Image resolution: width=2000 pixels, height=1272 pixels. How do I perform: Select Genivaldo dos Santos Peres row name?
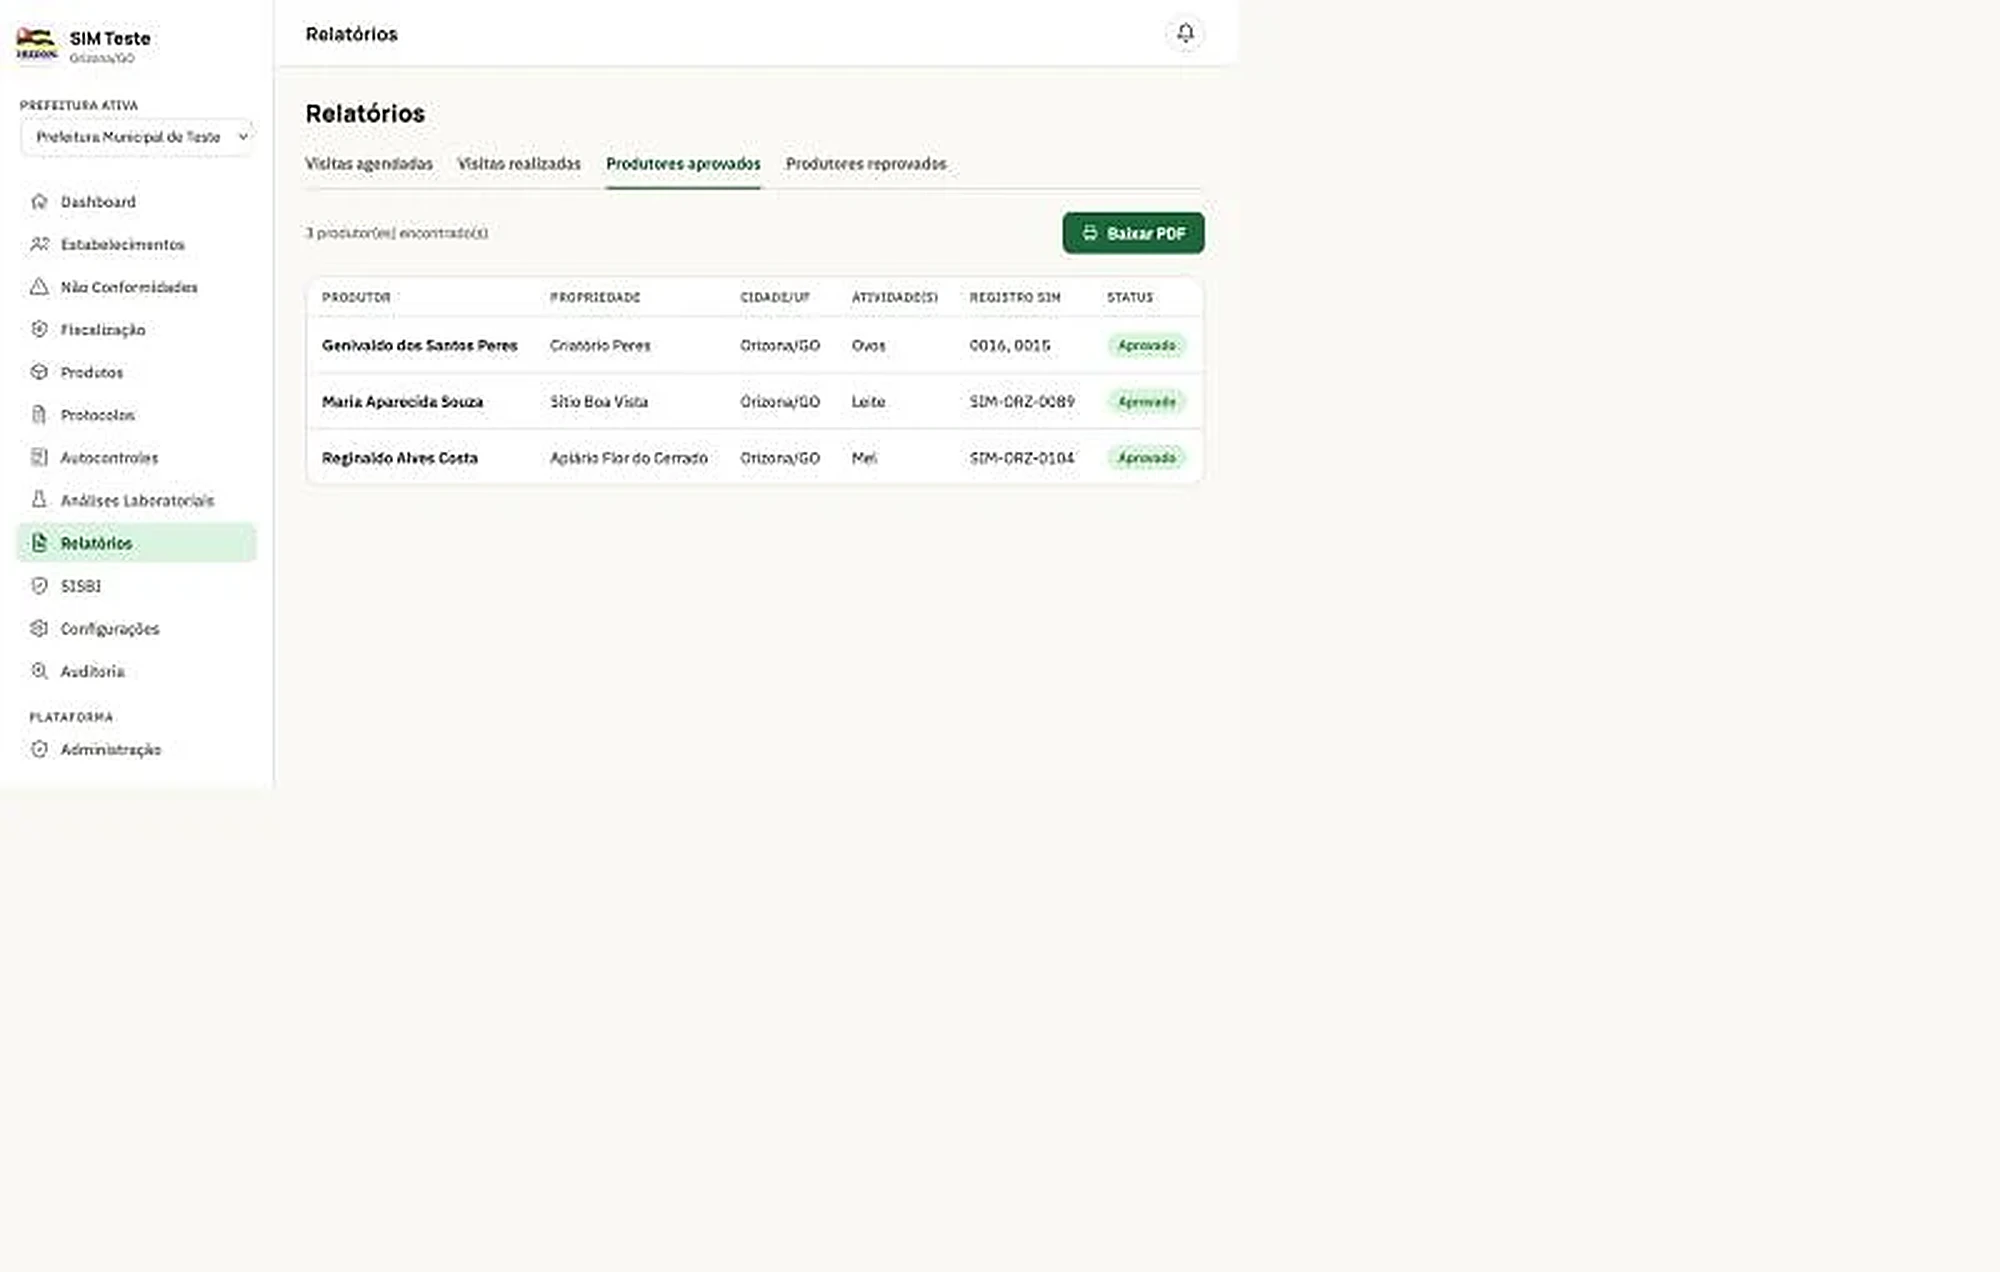click(420, 345)
